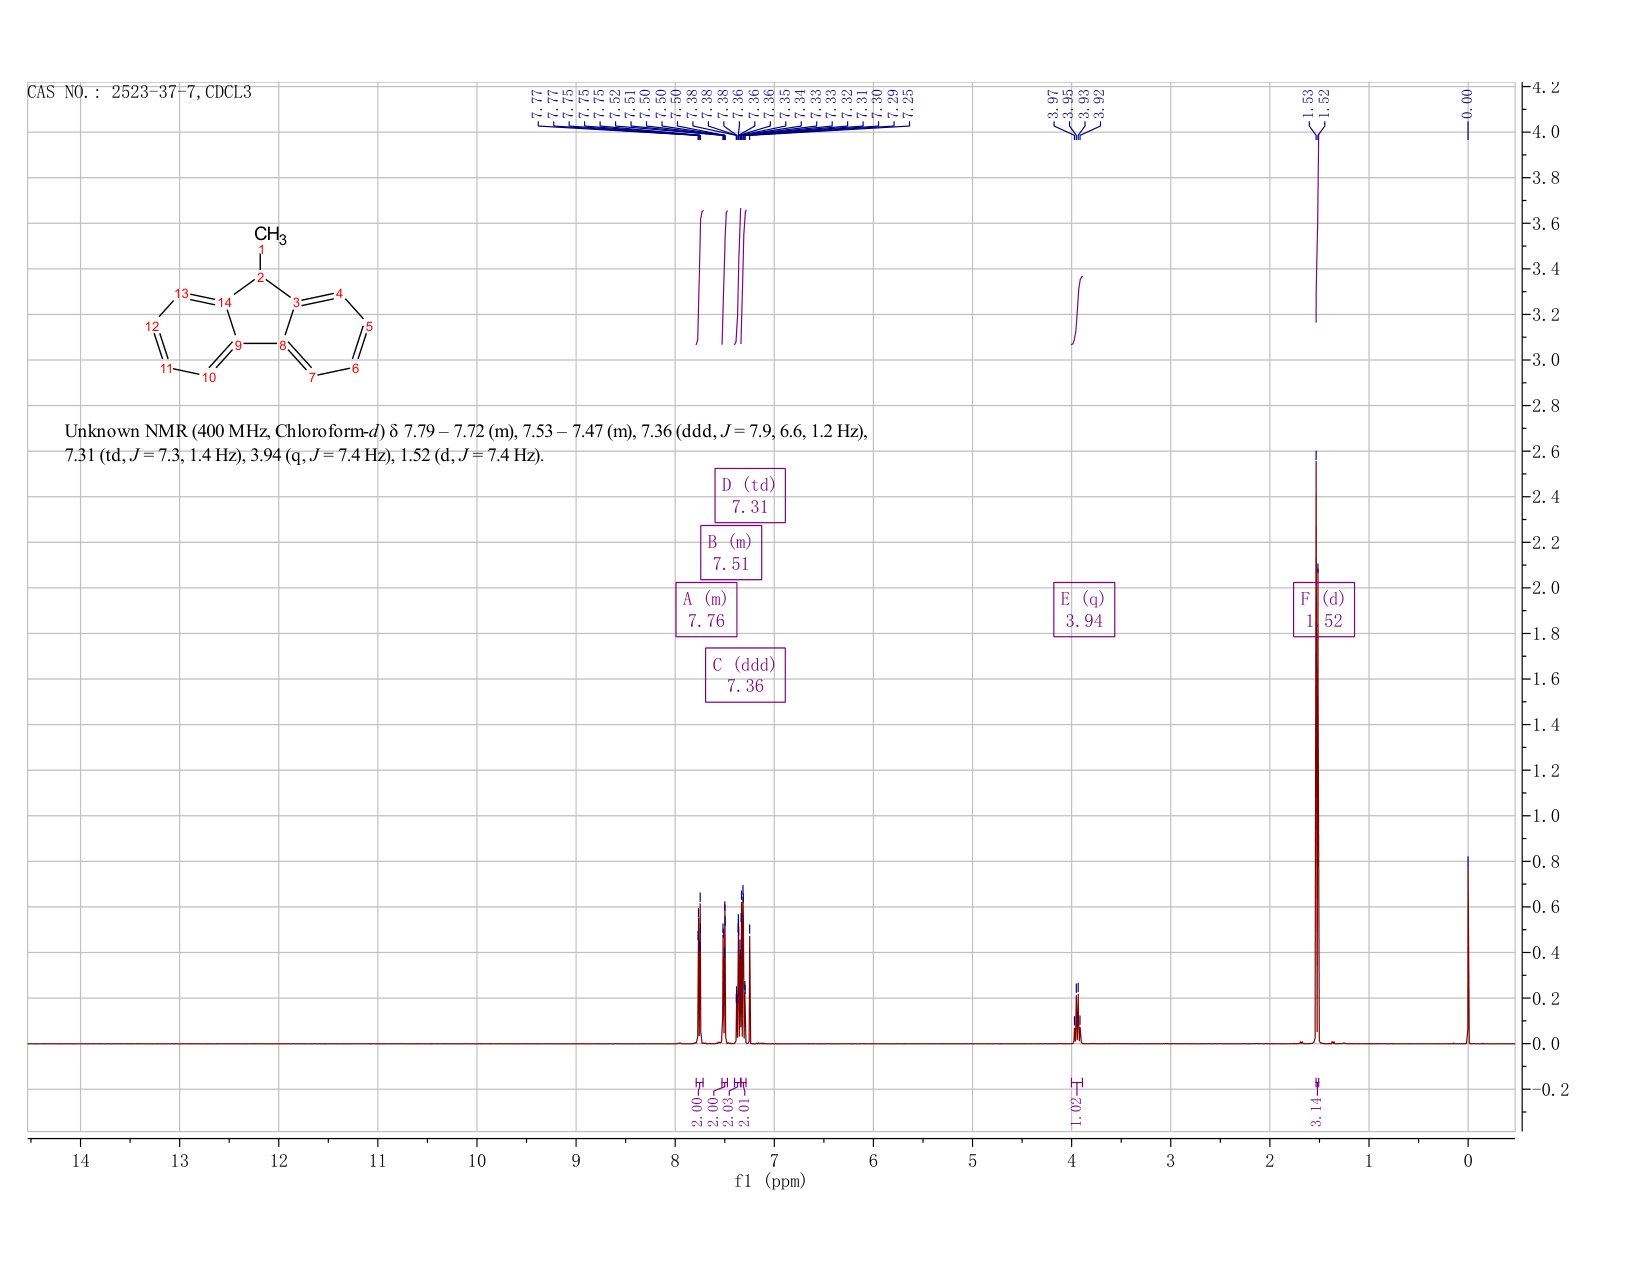Click the 4.0 tick on the intensity axis
This screenshot has height=1275, width=1650.
(1546, 132)
